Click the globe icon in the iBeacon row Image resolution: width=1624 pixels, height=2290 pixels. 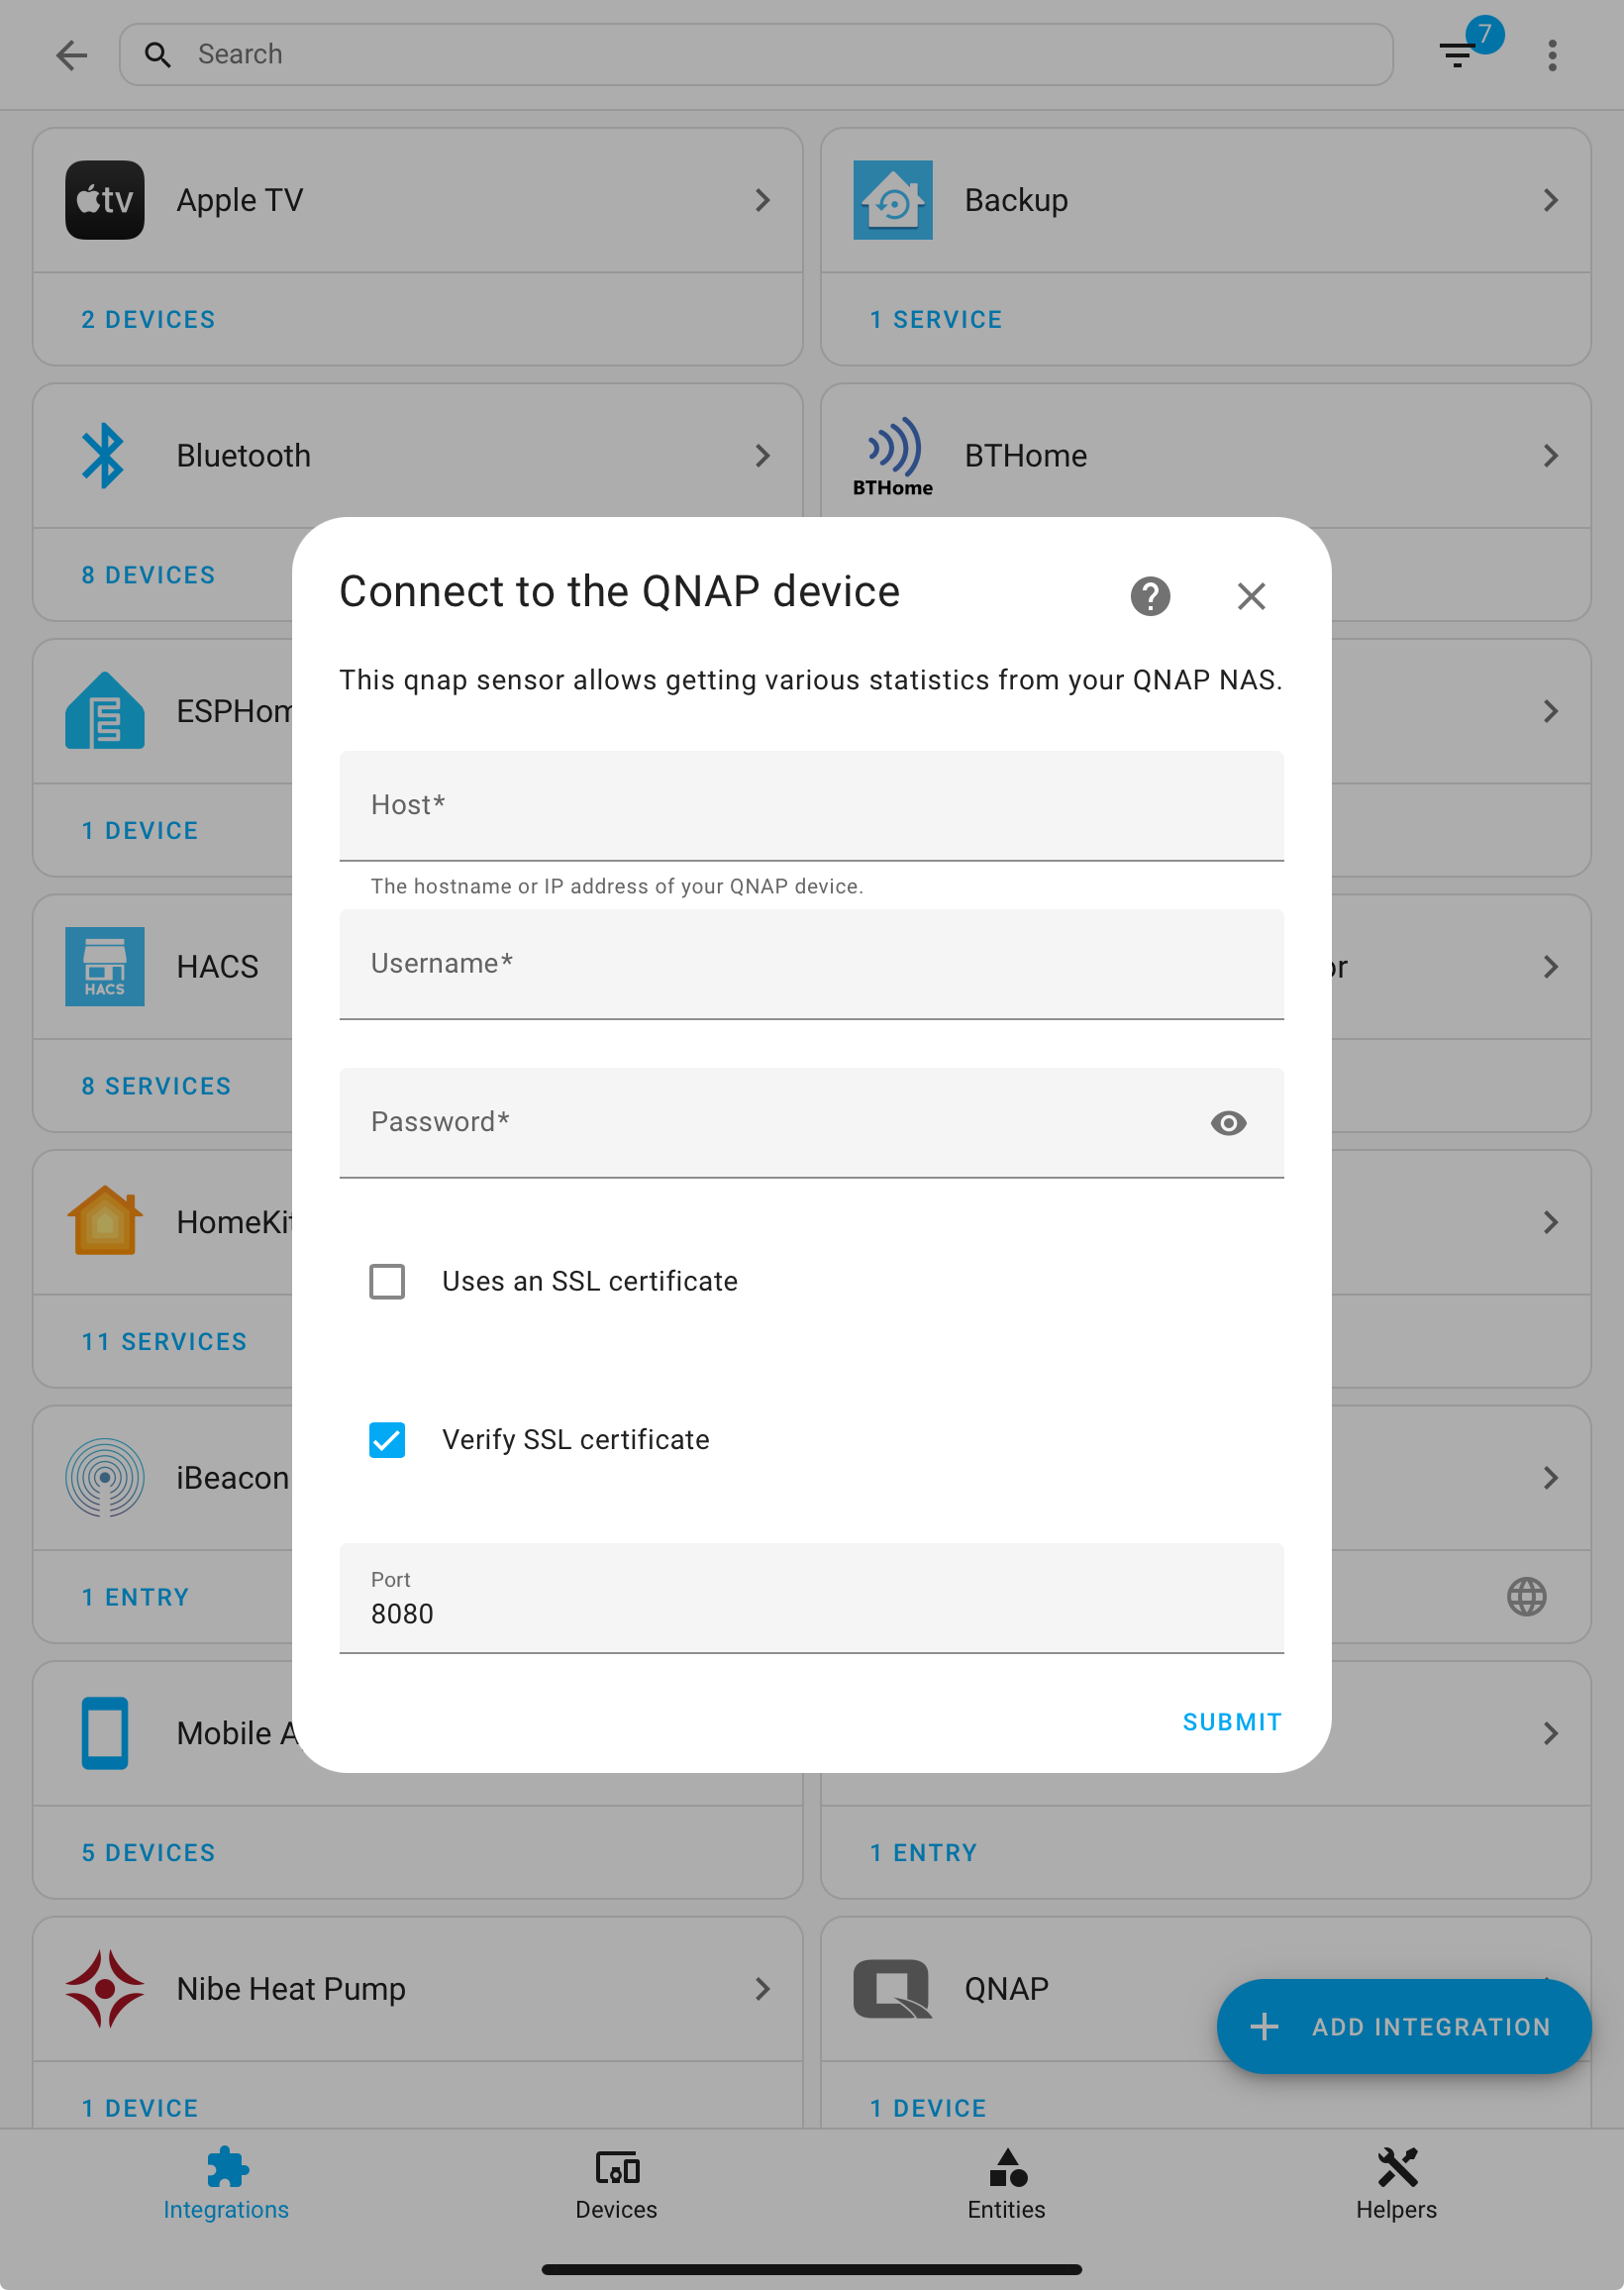point(1525,1596)
